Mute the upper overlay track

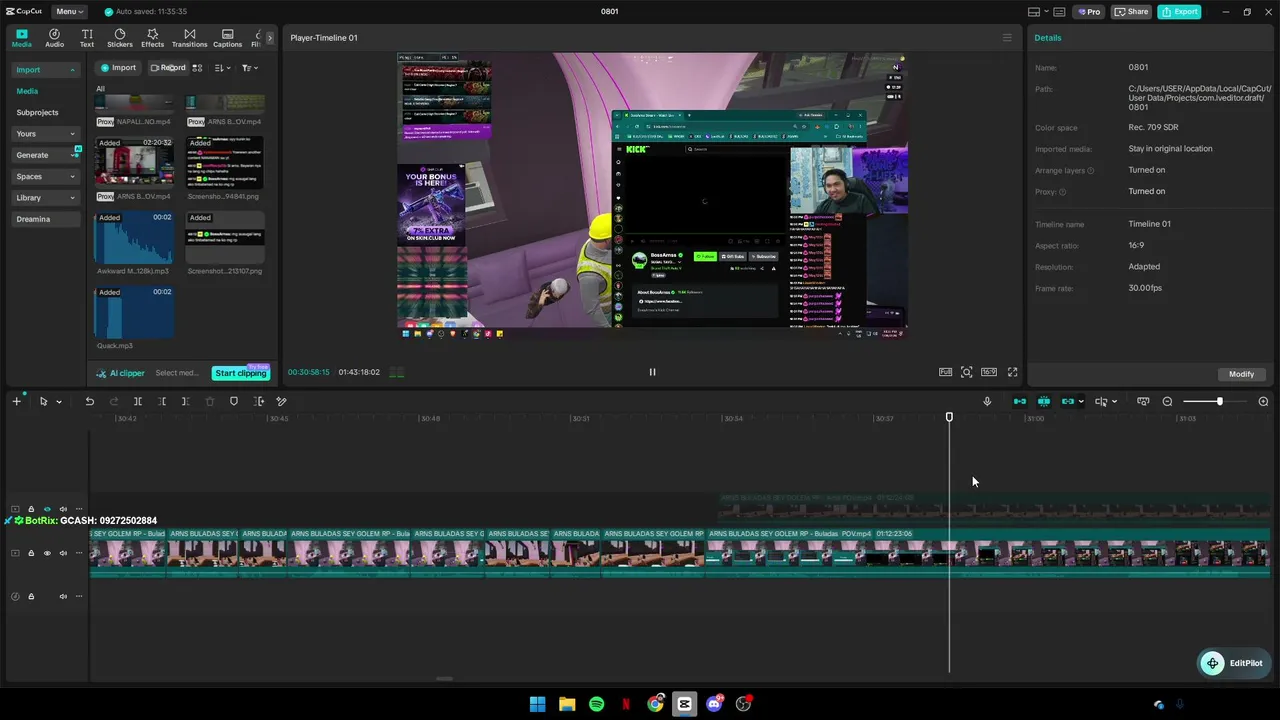tap(63, 509)
